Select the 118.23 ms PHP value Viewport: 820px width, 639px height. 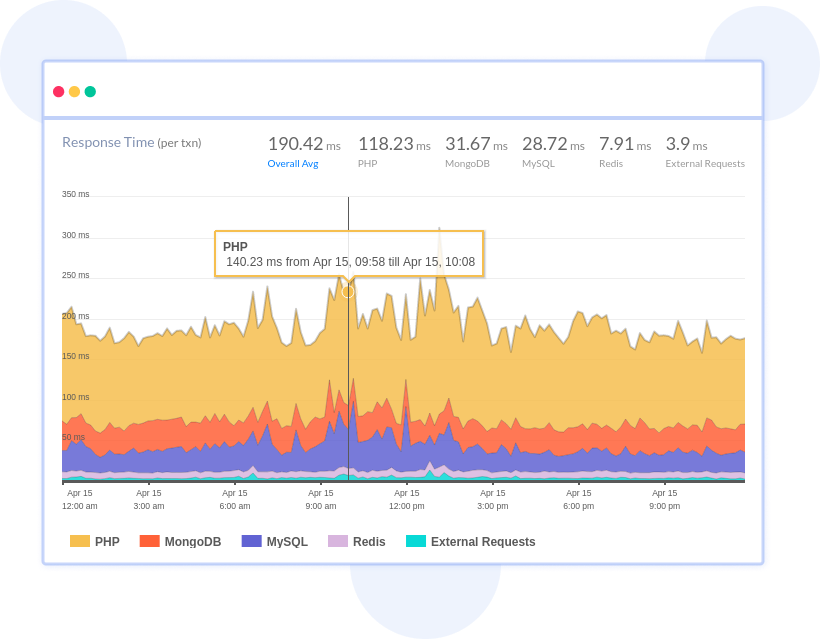[x=394, y=144]
